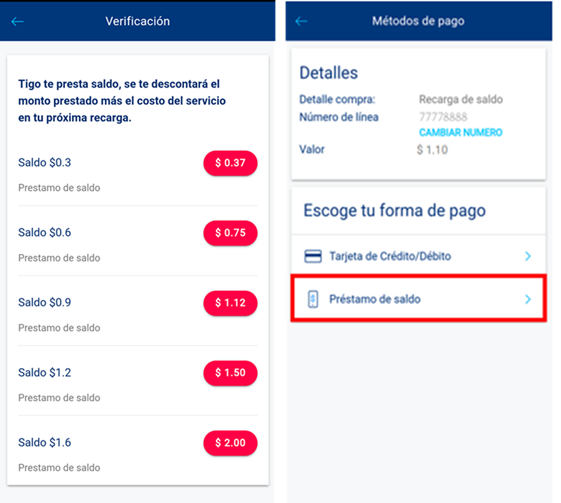Choose the $ 2.00 loan button

(x=230, y=443)
